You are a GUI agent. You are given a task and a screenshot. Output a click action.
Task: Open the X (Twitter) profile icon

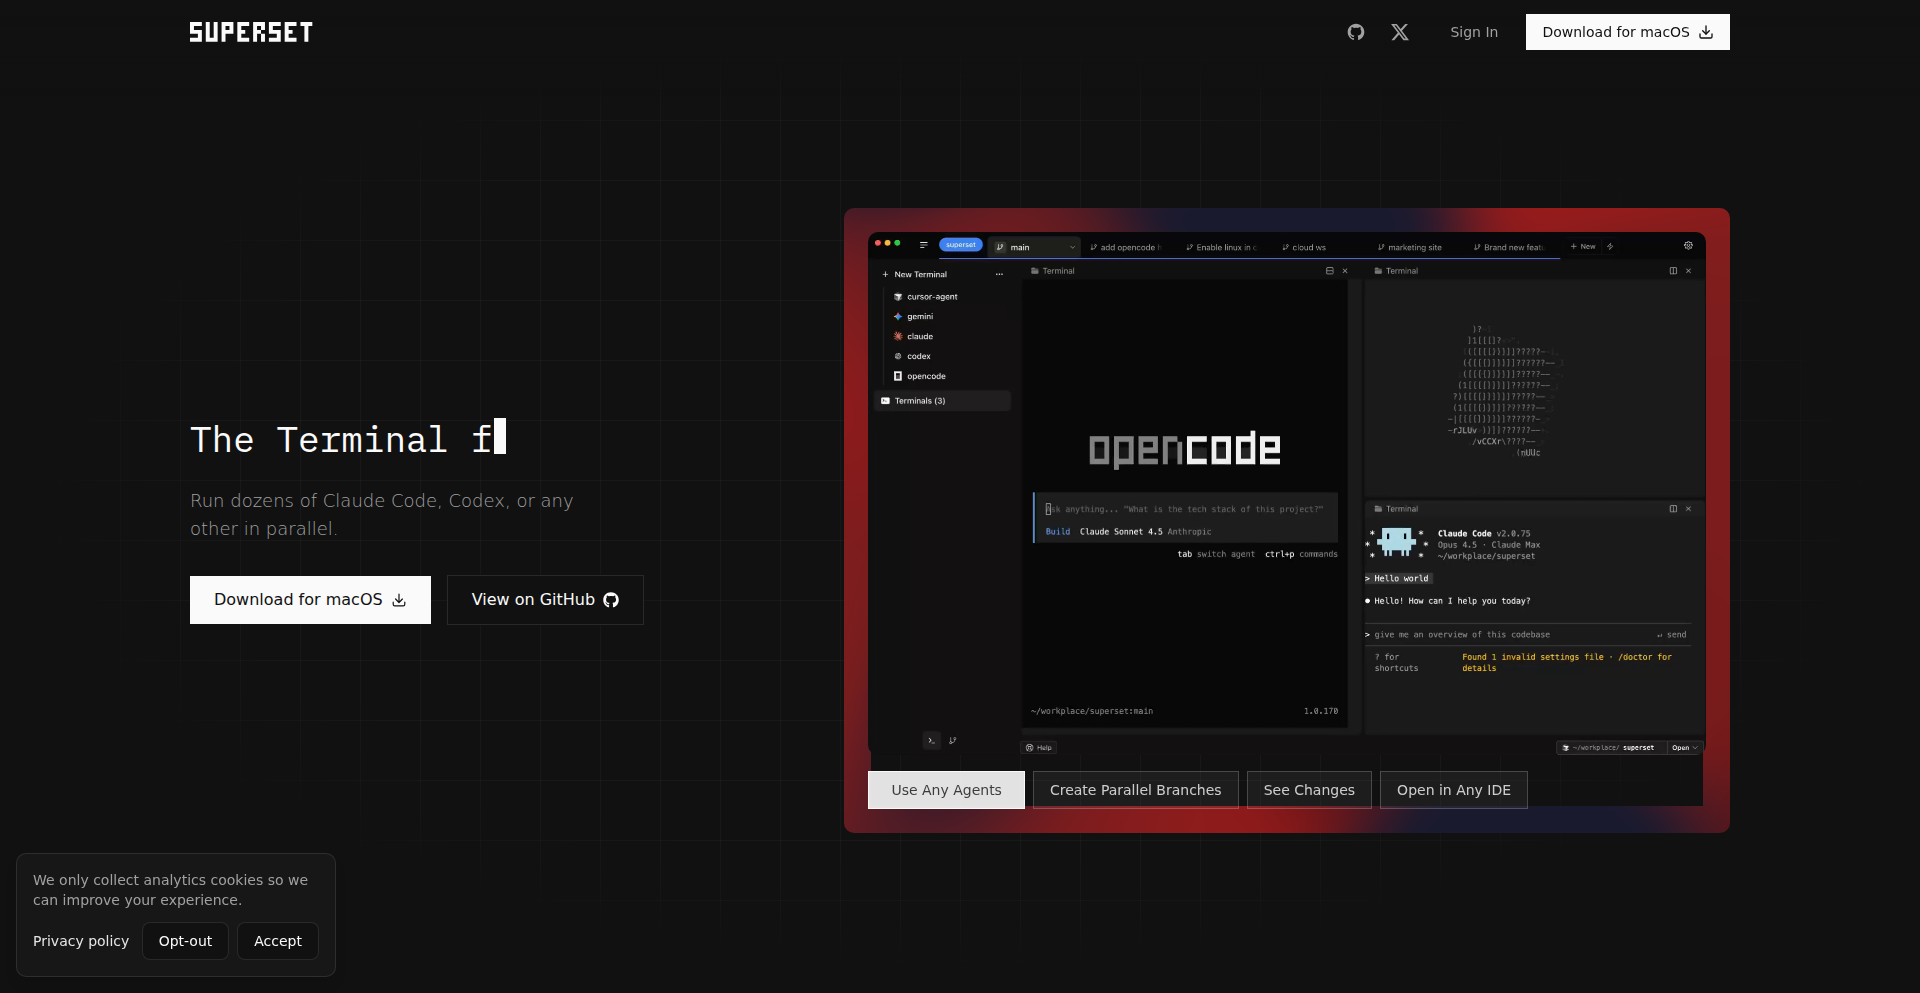[x=1399, y=32]
